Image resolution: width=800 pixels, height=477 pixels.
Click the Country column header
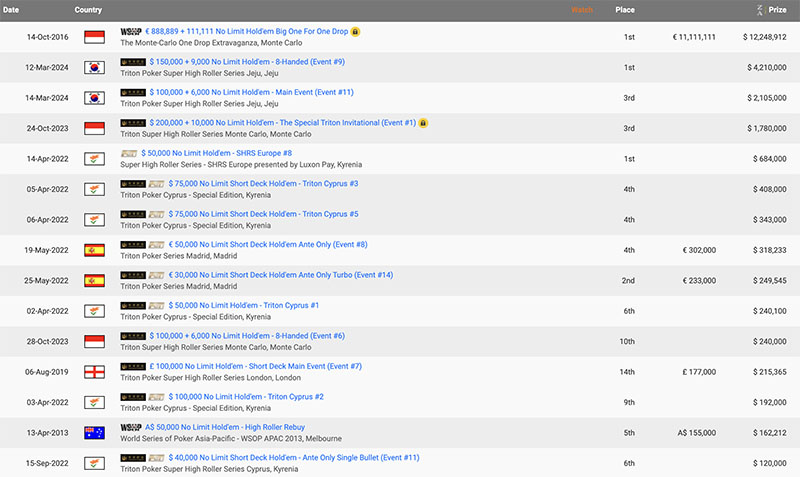click(88, 10)
